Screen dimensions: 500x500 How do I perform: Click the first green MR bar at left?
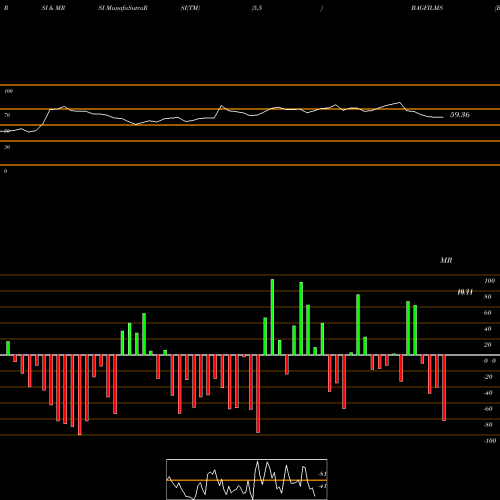(x=8, y=348)
